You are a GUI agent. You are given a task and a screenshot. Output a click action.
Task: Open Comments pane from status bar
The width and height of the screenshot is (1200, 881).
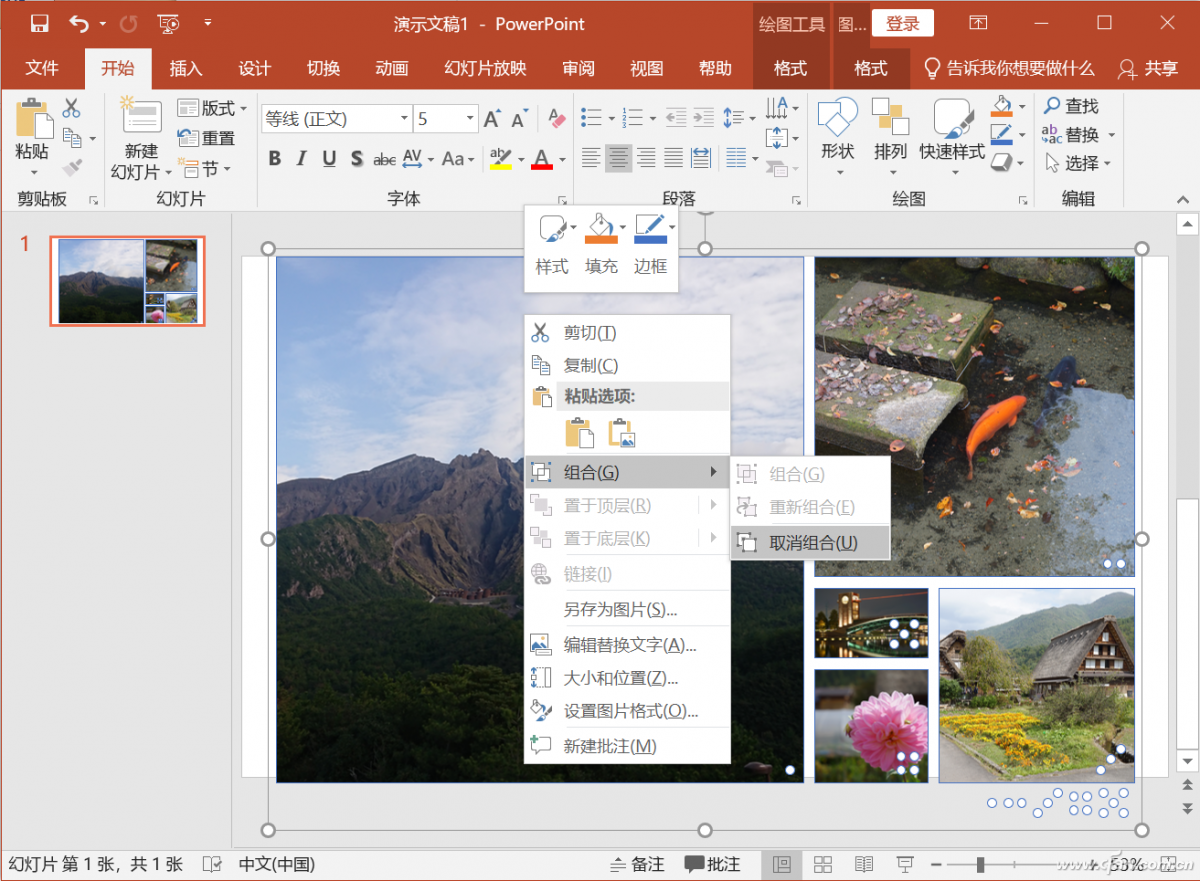713,864
